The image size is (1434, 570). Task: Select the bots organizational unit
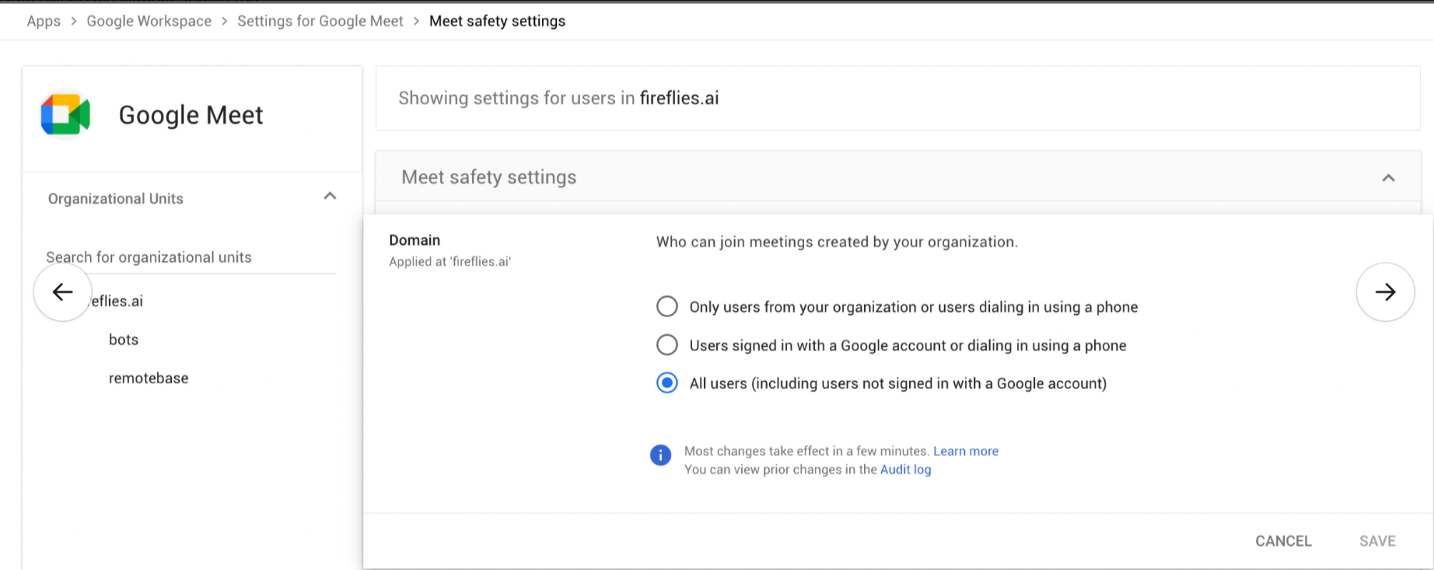[x=124, y=340]
